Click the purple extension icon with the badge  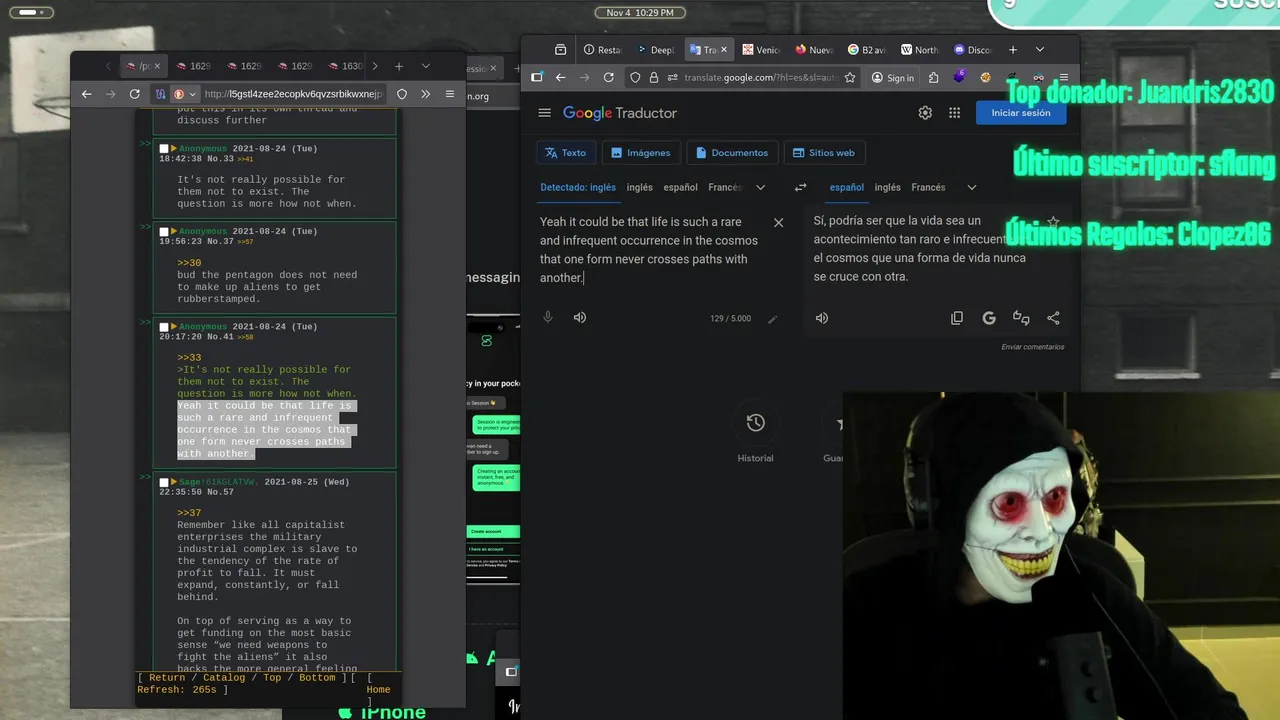click(960, 77)
